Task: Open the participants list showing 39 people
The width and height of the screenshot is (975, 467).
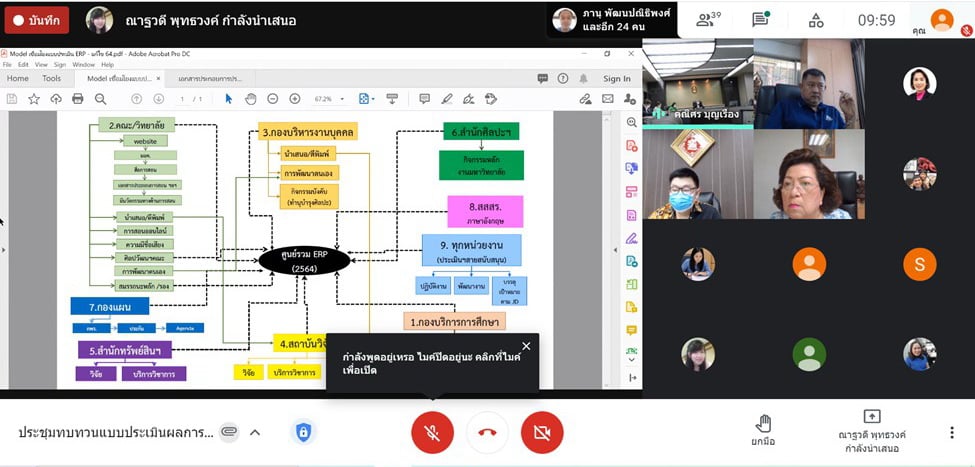Action: (709, 19)
